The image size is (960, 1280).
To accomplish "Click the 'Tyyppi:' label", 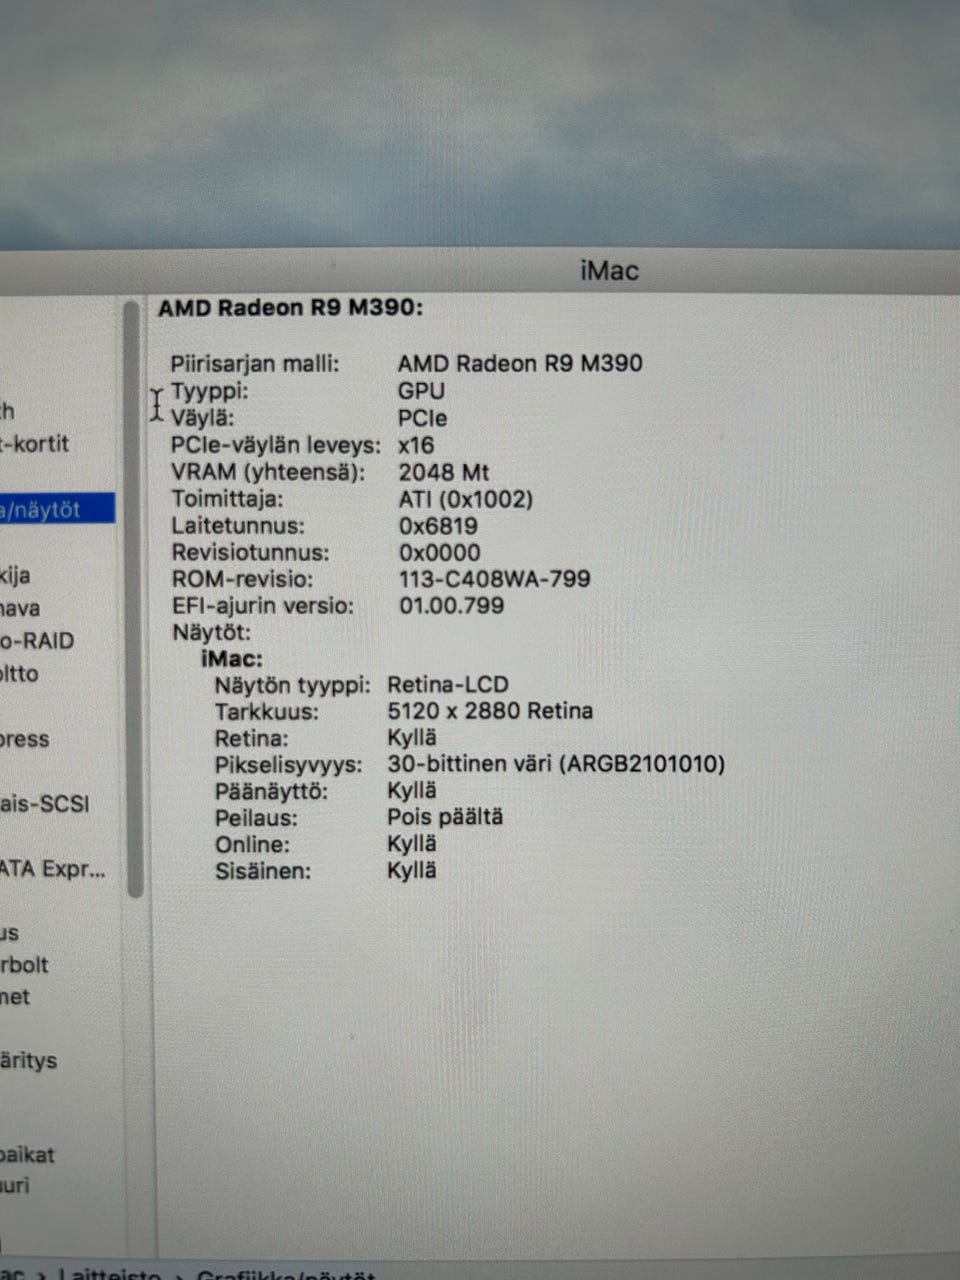I will coord(209,391).
